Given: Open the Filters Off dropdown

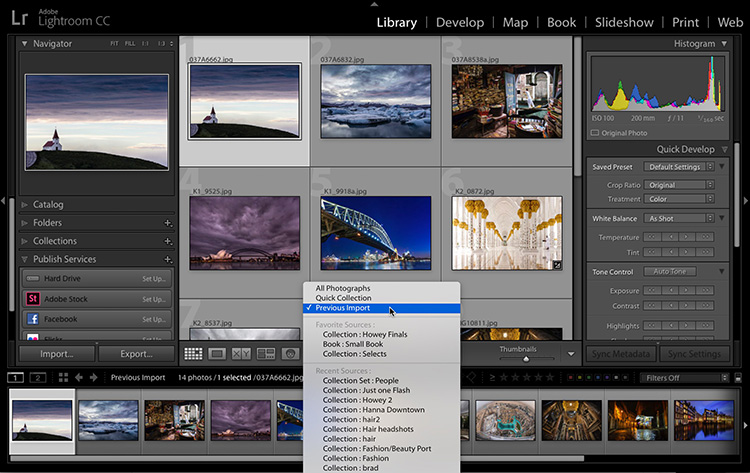Looking at the screenshot, I should [684, 378].
